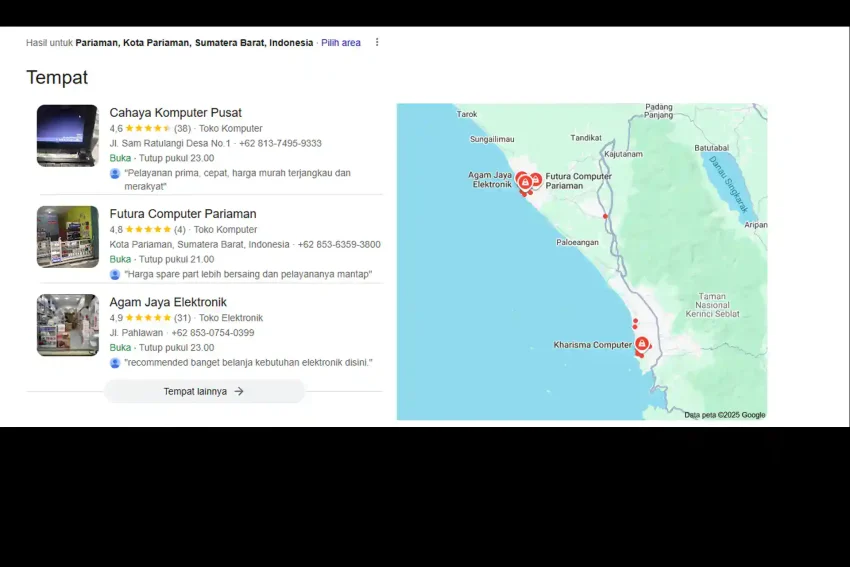Click the Tempat section heading

pos(57,78)
